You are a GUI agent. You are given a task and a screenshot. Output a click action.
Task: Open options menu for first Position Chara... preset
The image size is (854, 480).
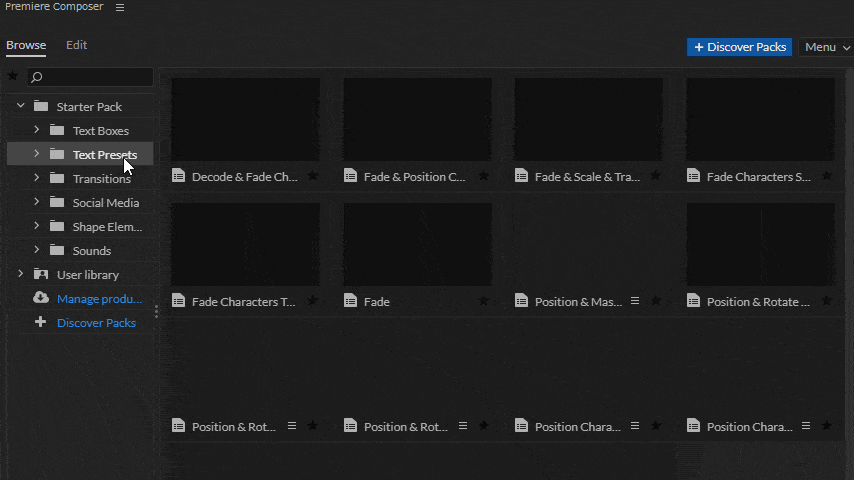(x=635, y=426)
